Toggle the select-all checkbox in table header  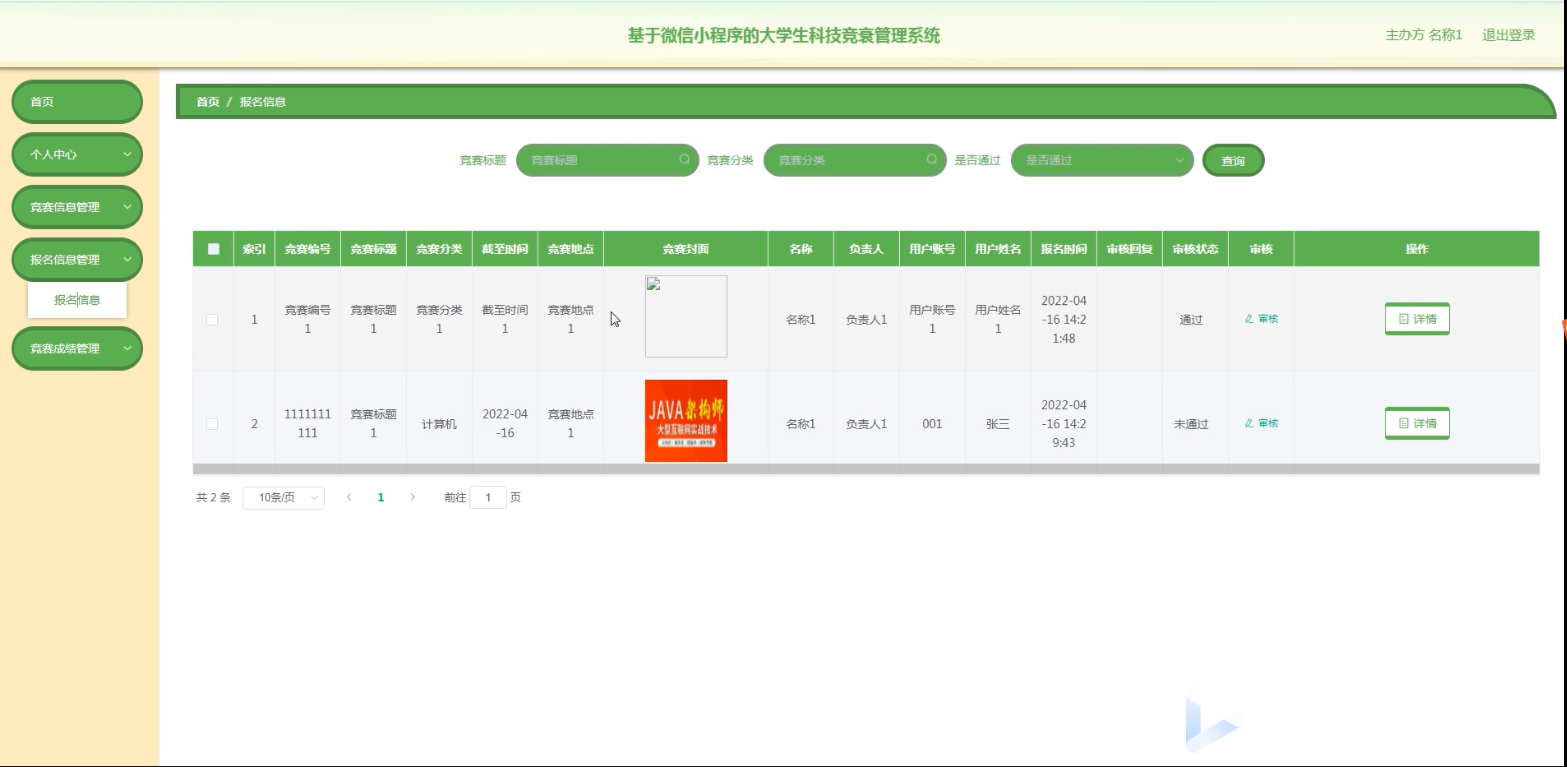[214, 249]
